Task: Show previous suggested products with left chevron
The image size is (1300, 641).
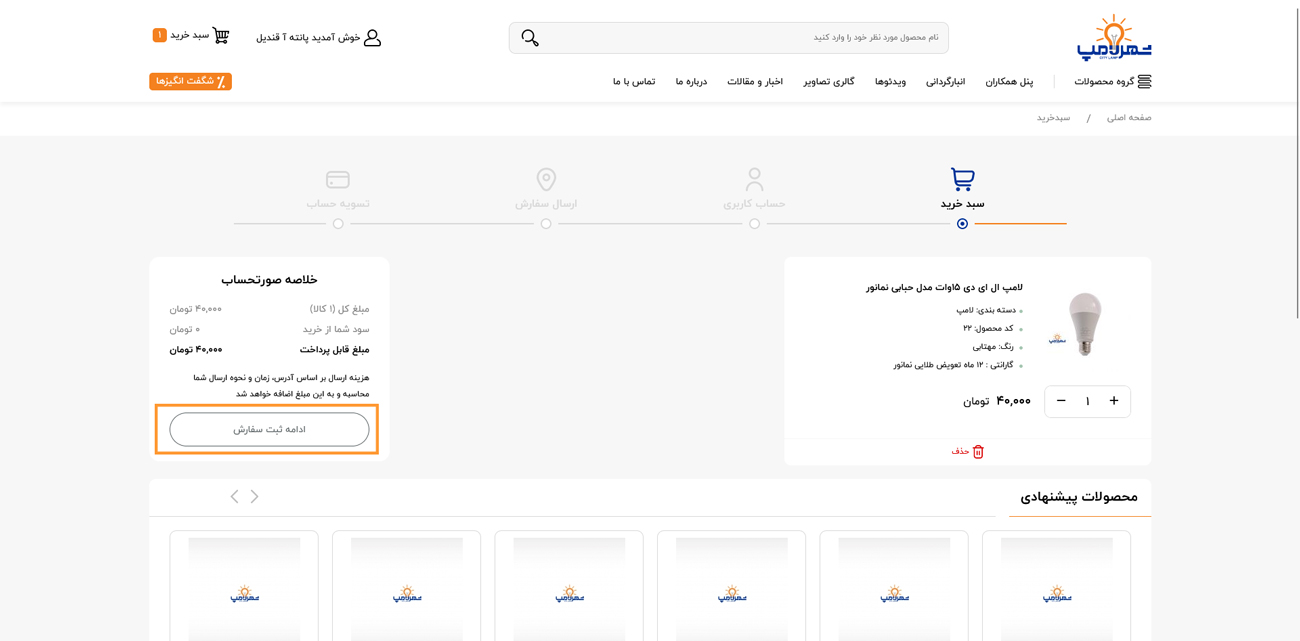Action: pyautogui.click(x=234, y=497)
